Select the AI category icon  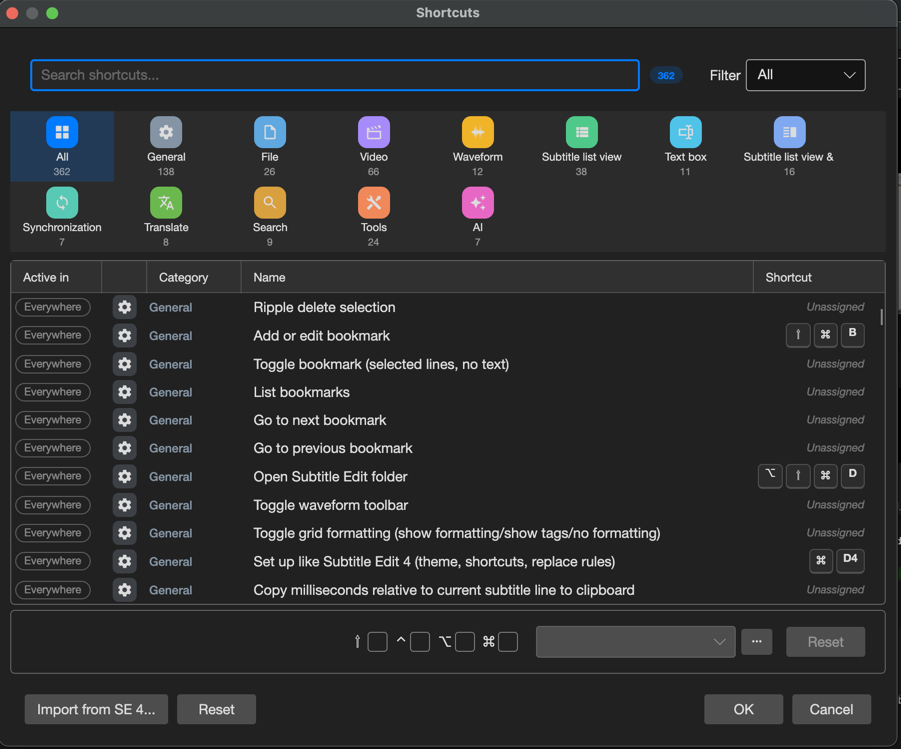tap(478, 203)
